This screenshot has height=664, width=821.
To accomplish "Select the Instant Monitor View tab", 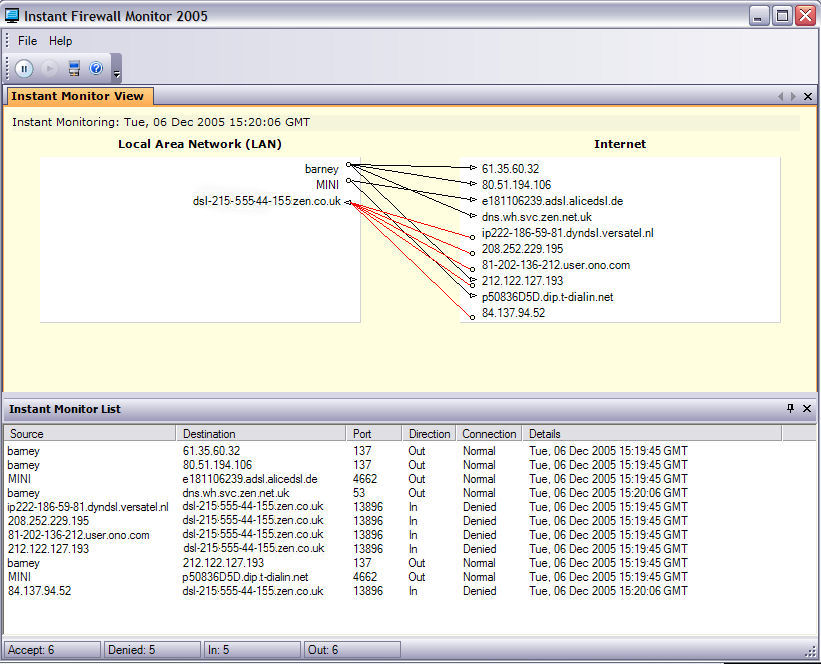I will click(x=79, y=96).
